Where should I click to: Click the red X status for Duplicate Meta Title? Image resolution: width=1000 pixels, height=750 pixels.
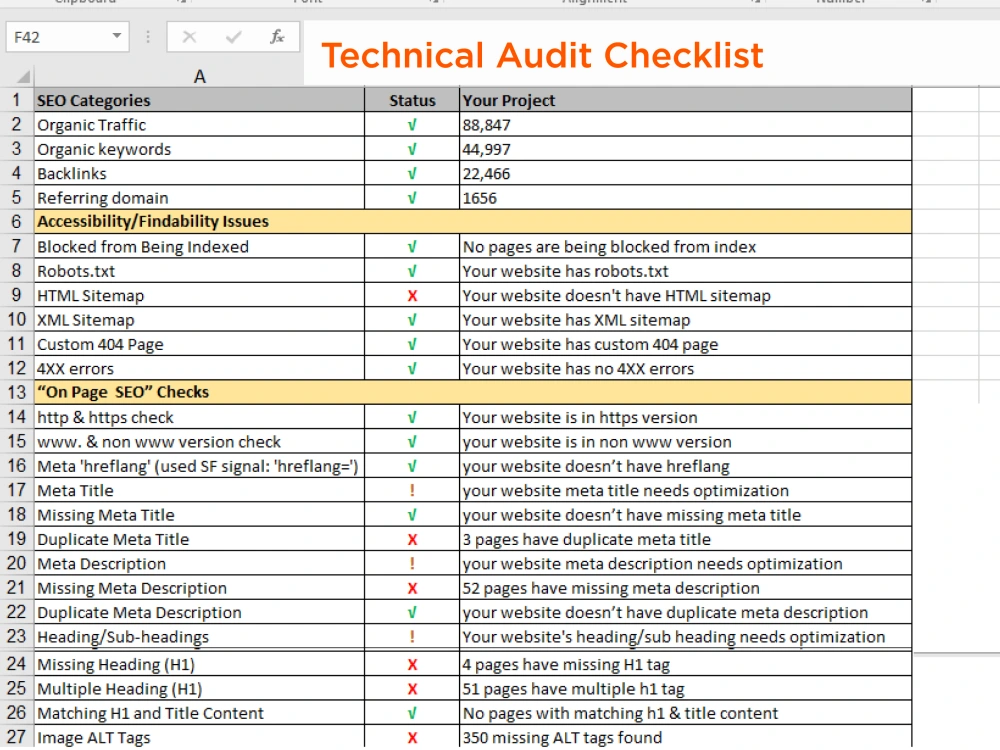click(412, 539)
